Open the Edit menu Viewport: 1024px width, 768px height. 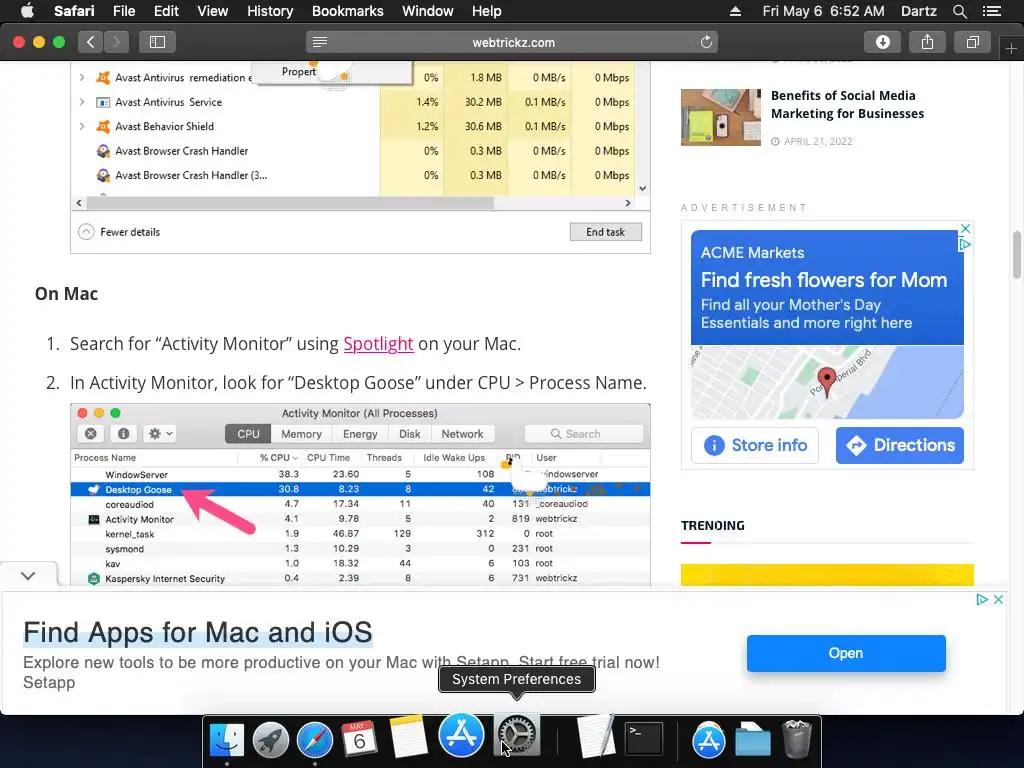tap(166, 11)
